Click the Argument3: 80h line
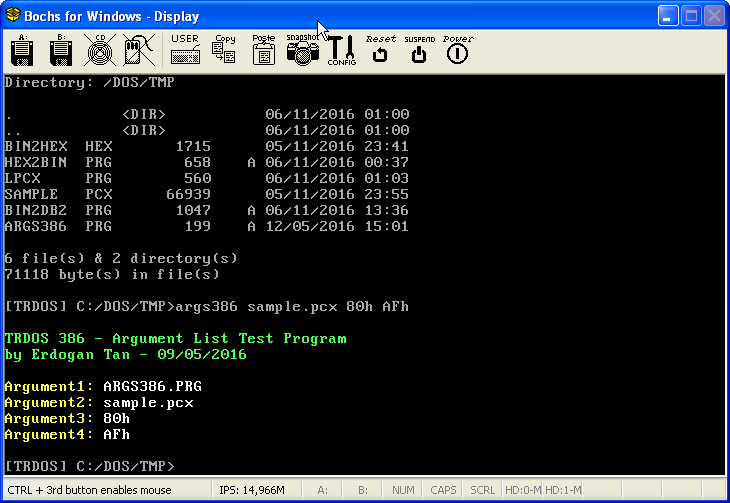The image size is (730, 503). click(68, 418)
